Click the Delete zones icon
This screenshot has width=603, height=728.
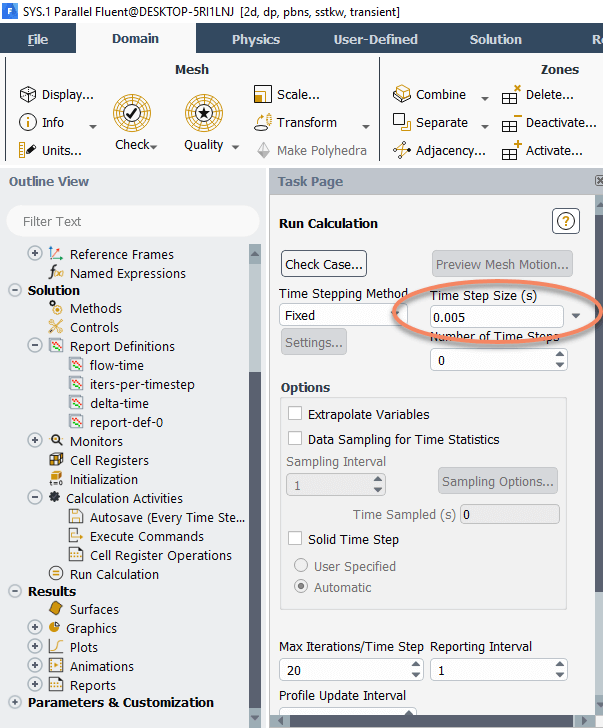tap(511, 95)
